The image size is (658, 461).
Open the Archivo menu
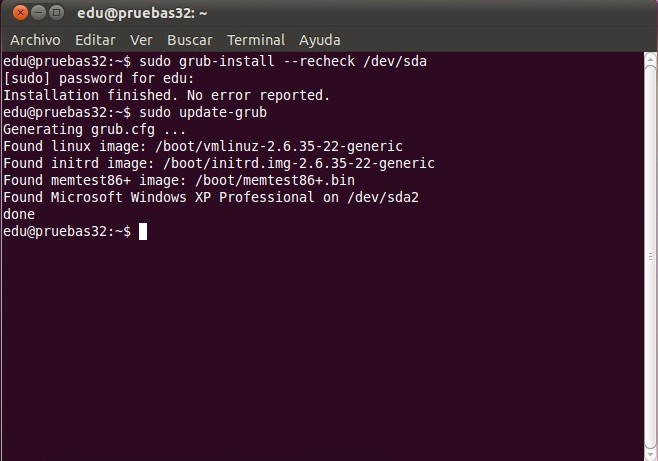[35, 40]
